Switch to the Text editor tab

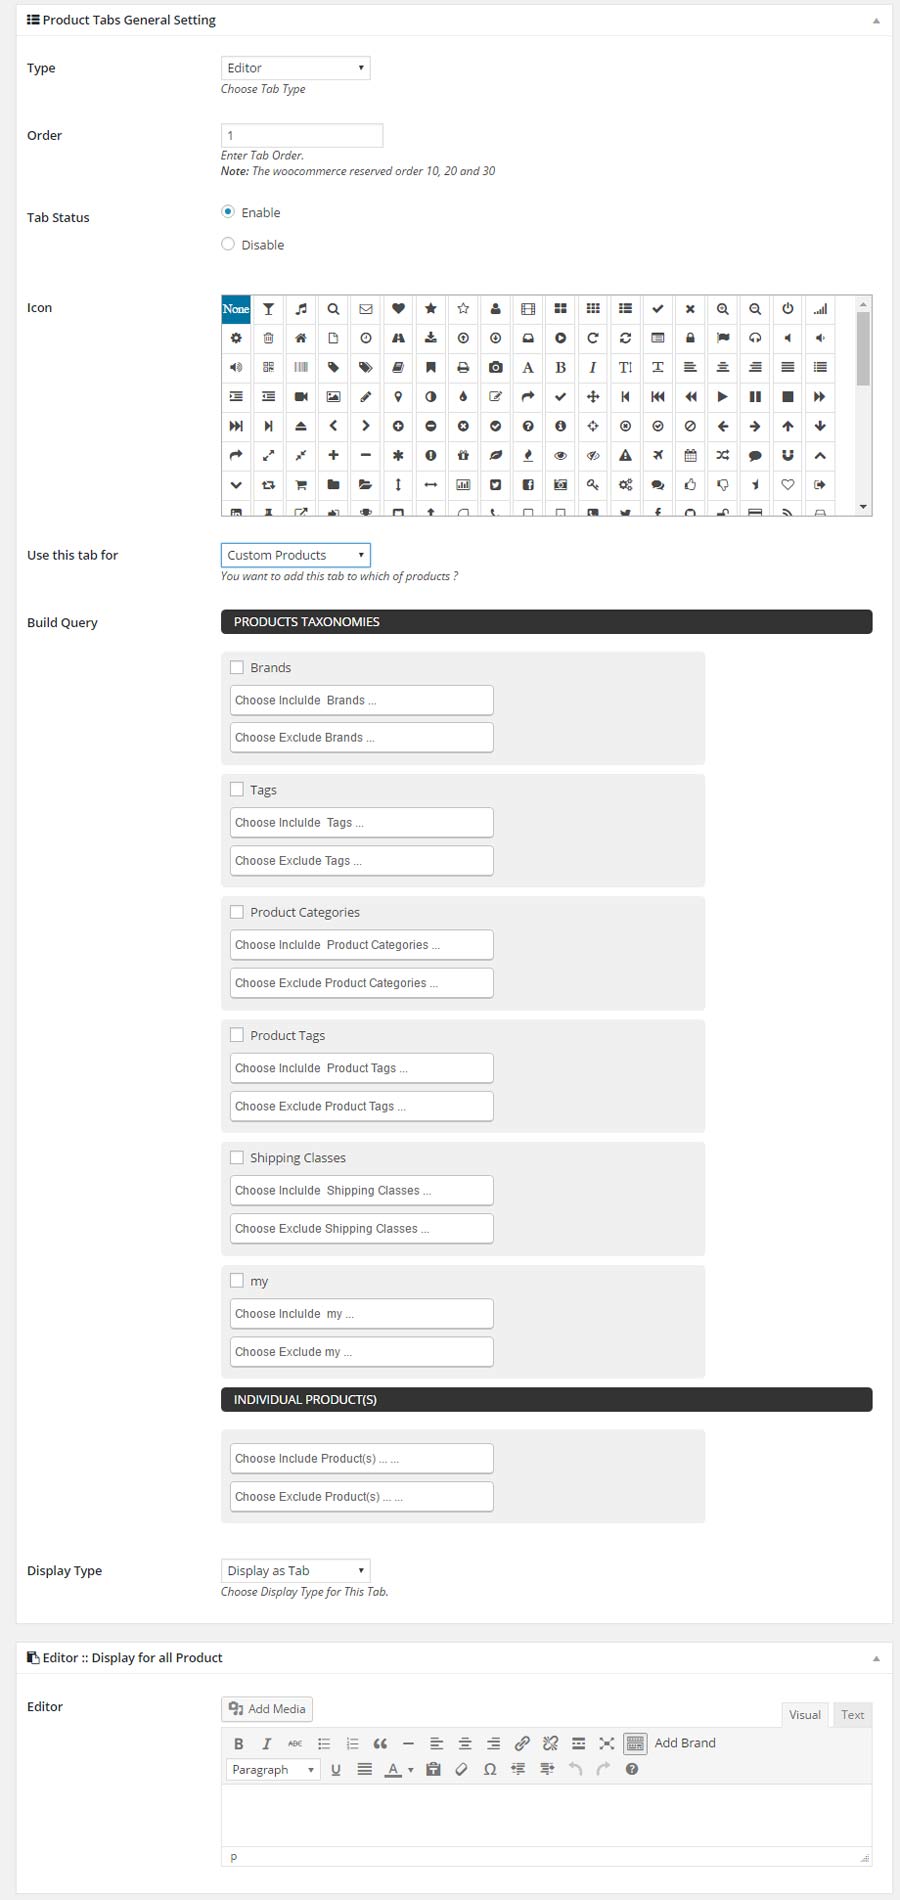click(853, 1714)
